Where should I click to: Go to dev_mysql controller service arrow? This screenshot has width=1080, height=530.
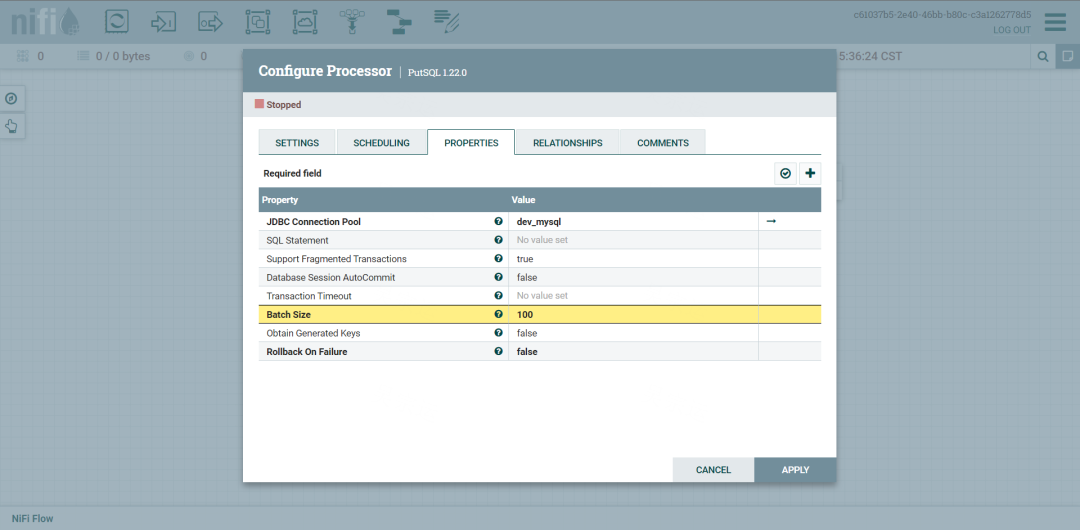tap(771, 221)
